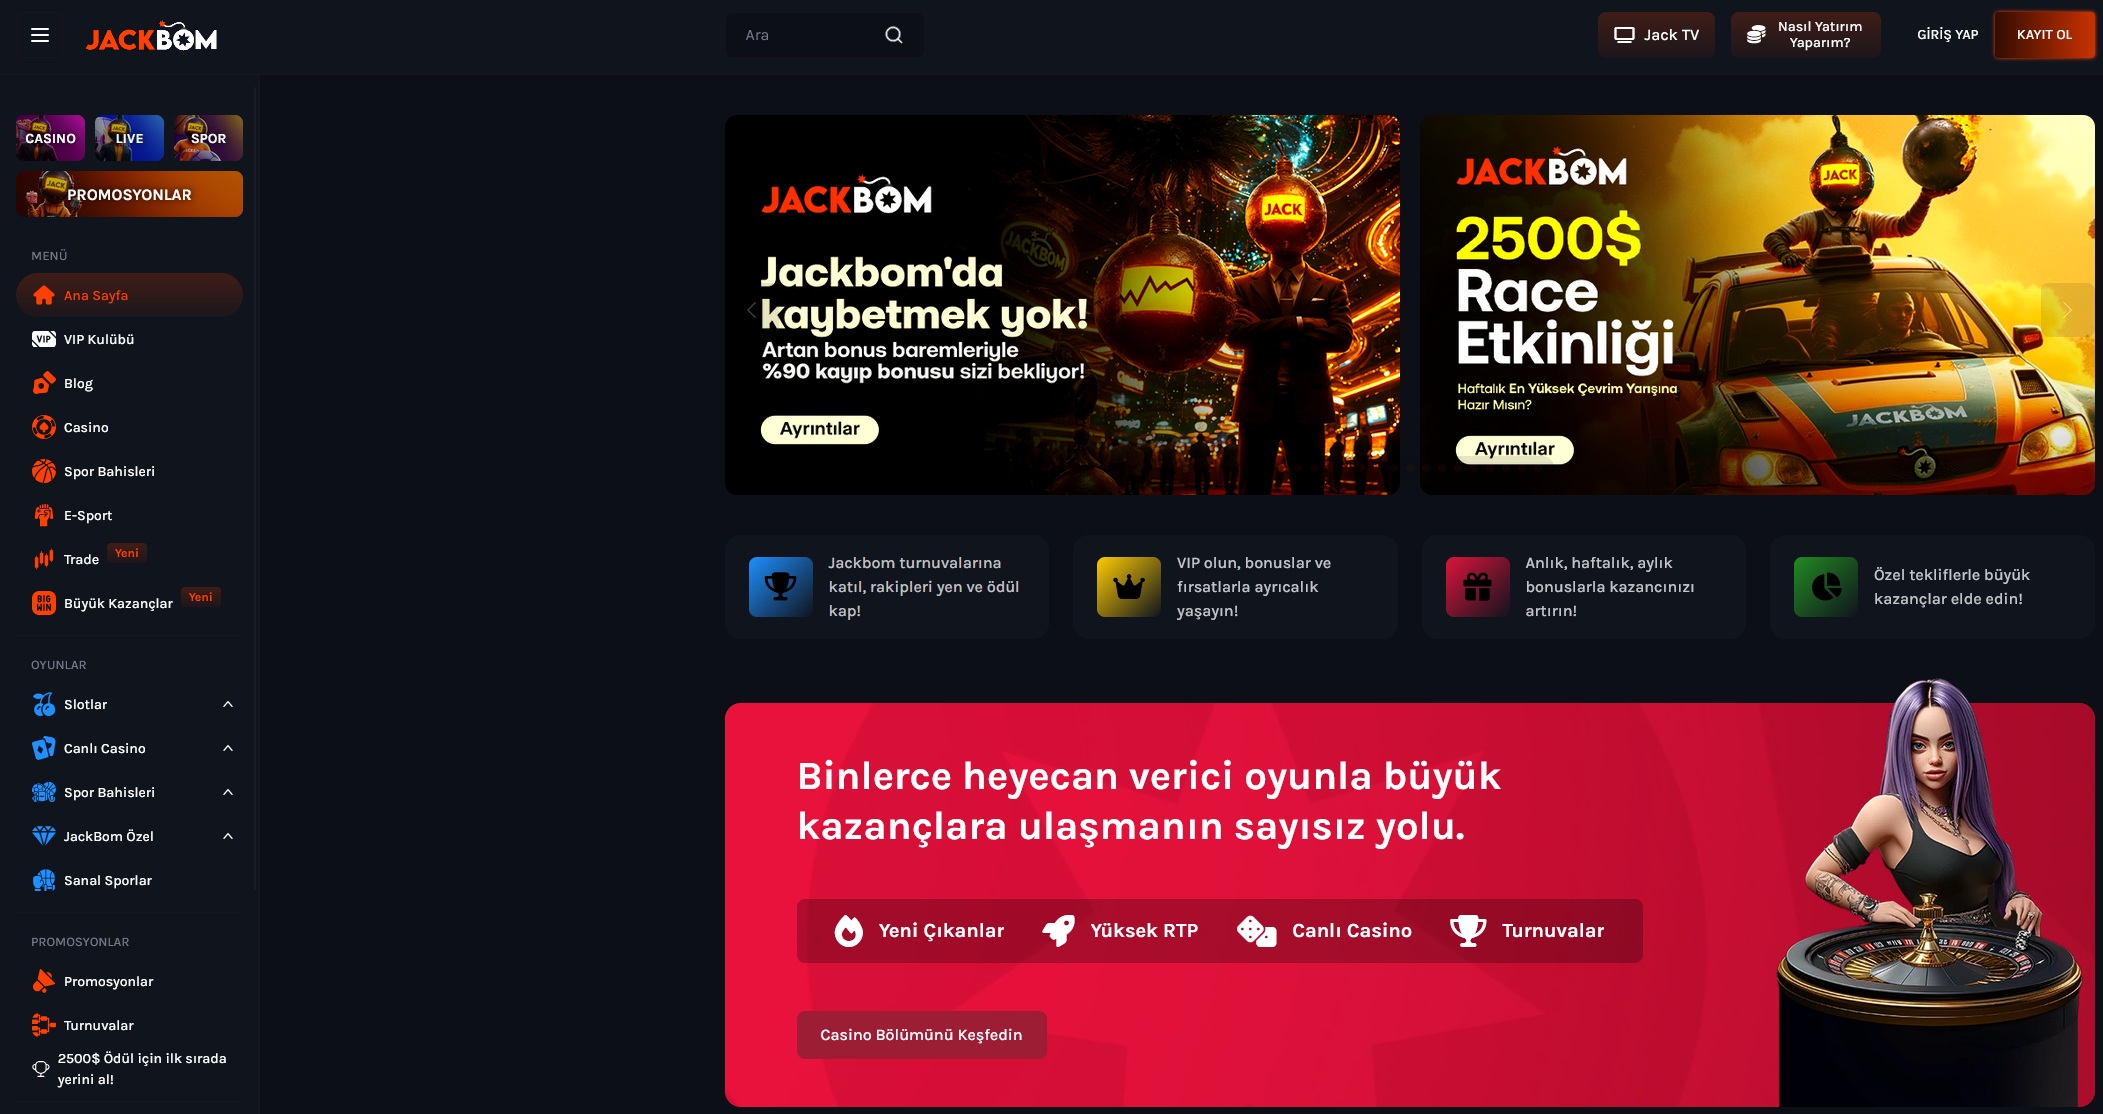Click the Blog sidebar icon
Viewport: 2103px width, 1114px height.
point(43,383)
